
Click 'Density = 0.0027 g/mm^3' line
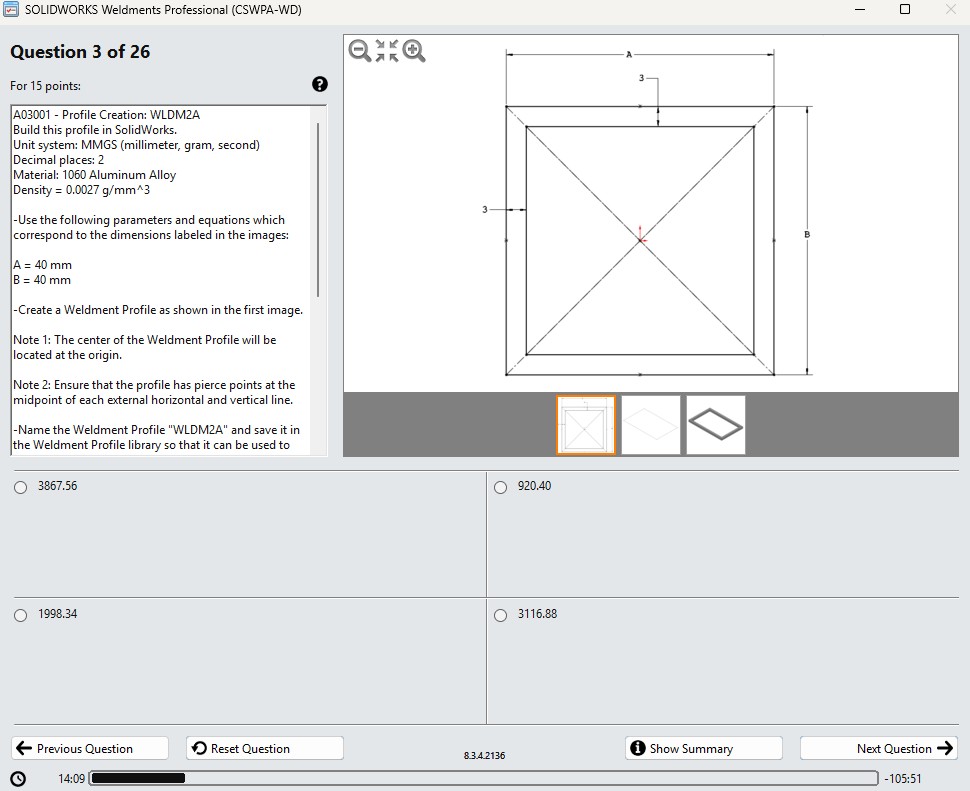[82, 190]
